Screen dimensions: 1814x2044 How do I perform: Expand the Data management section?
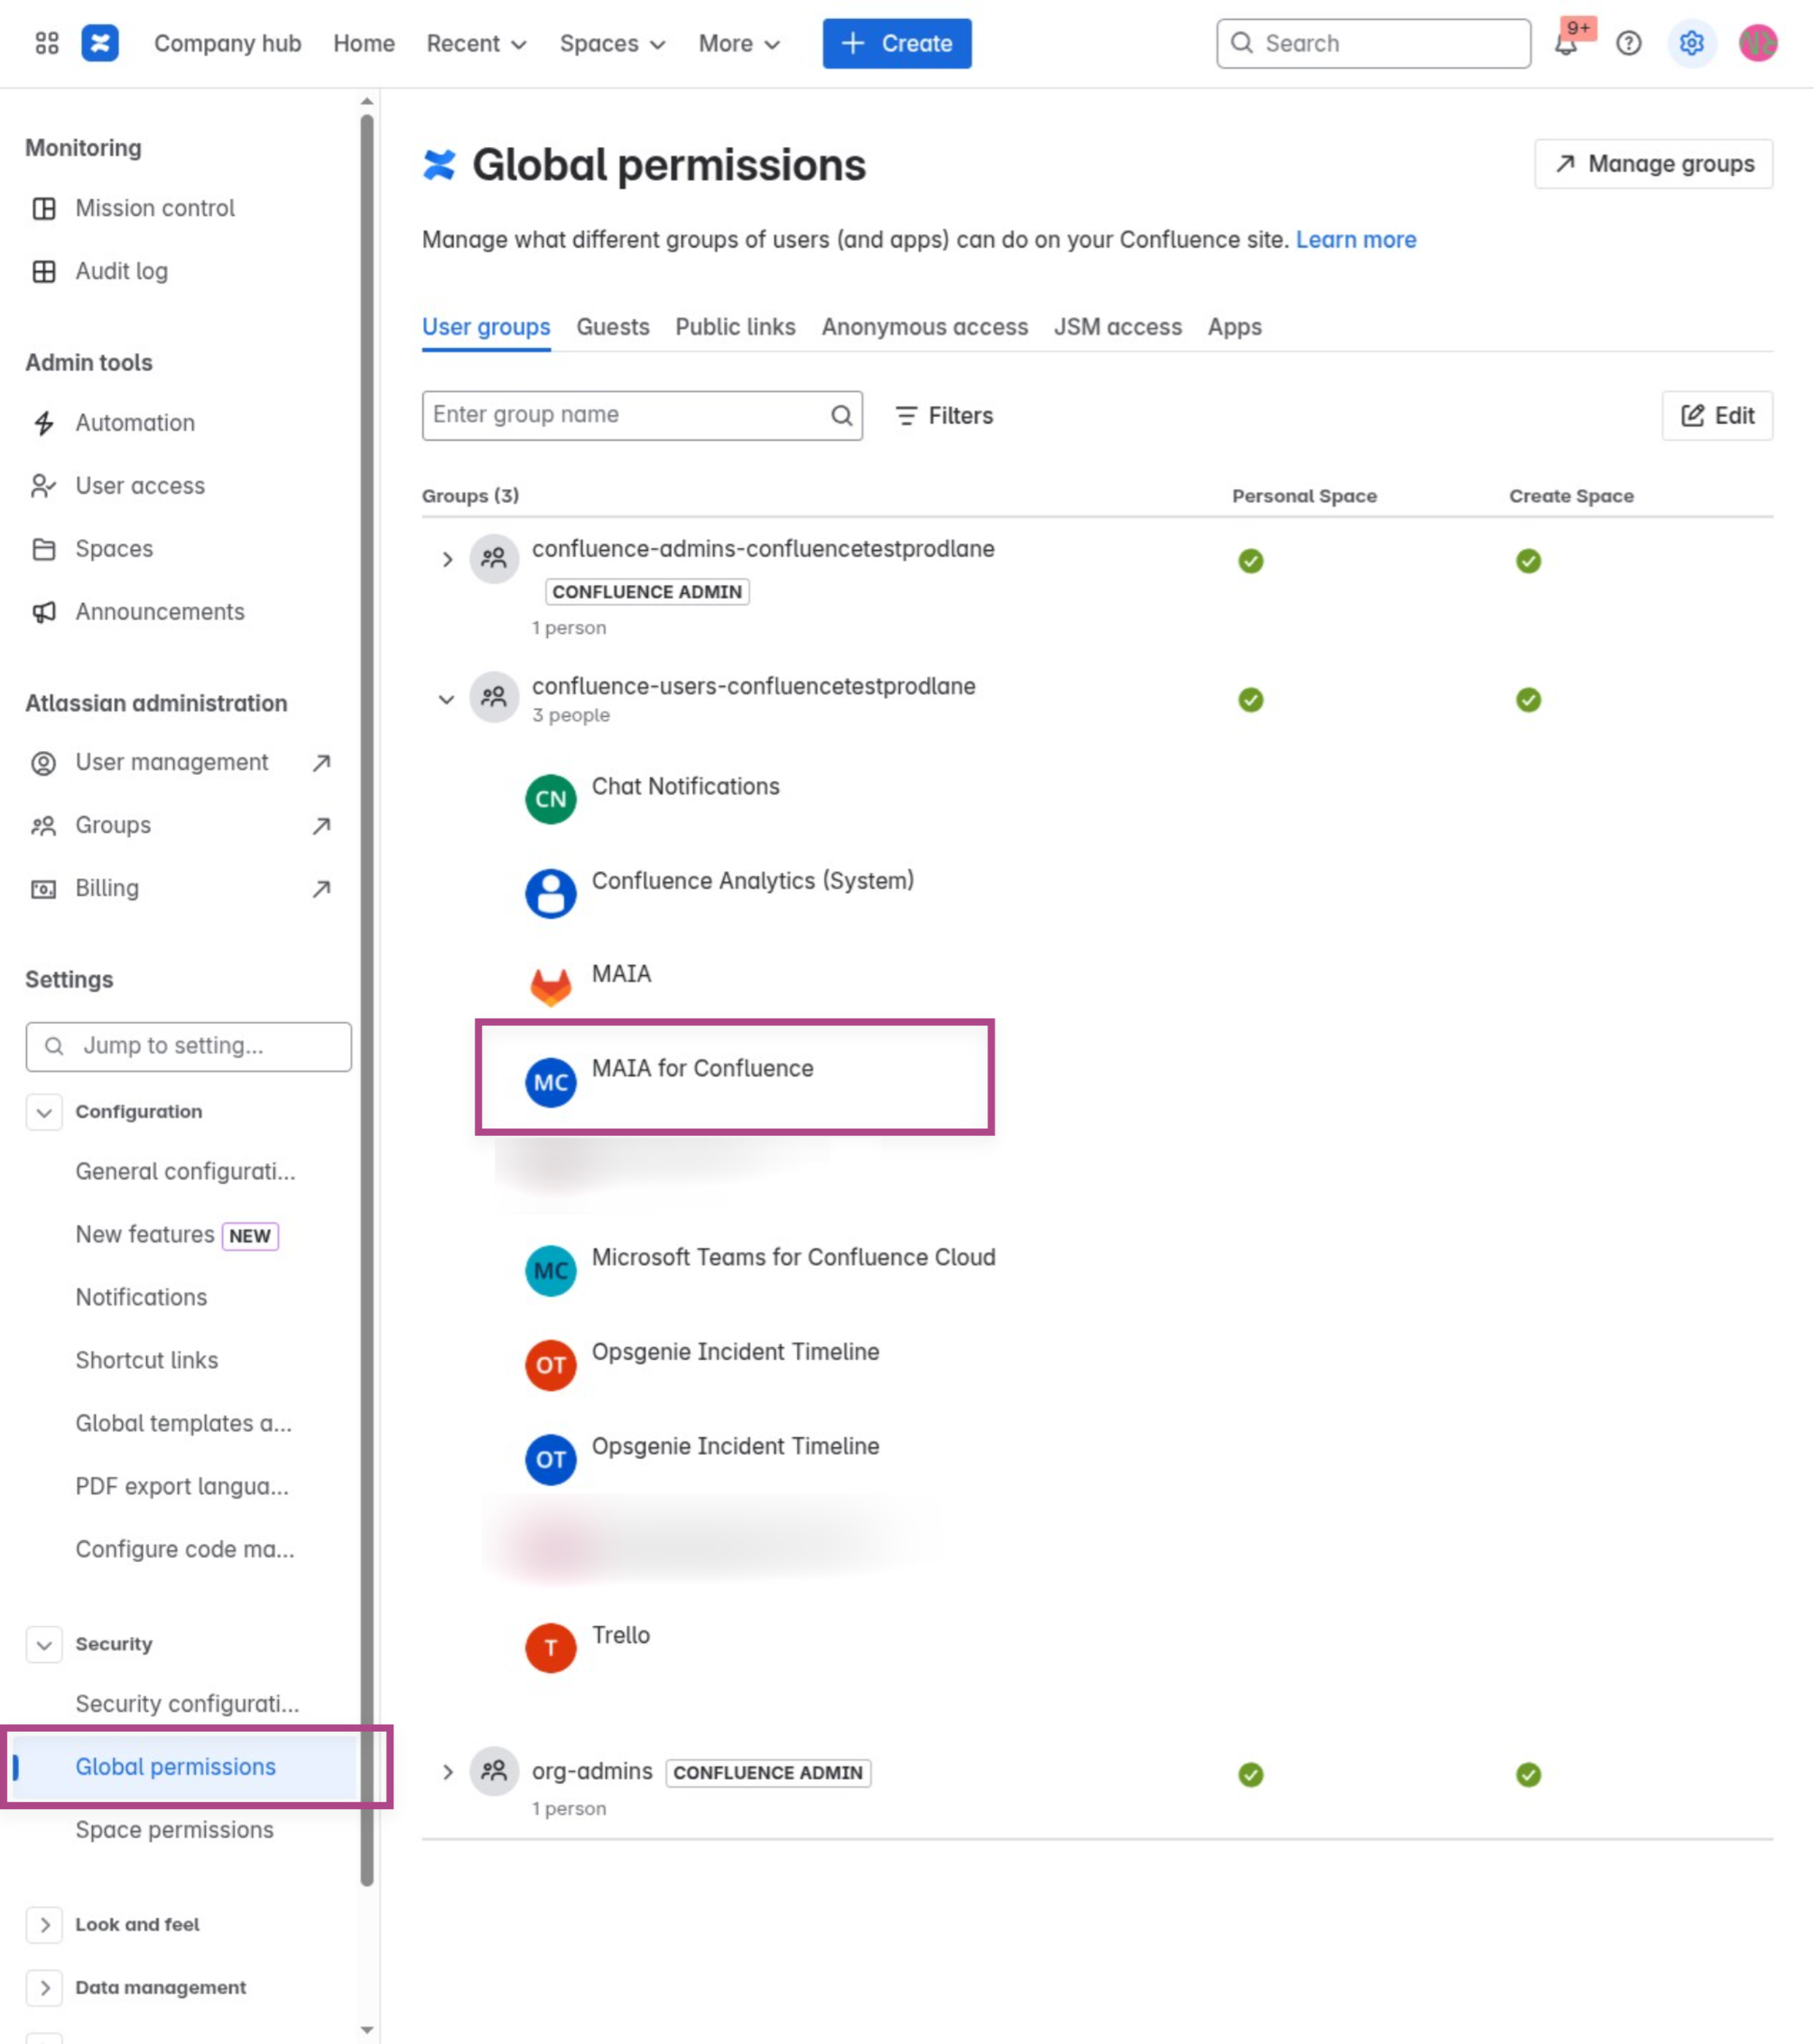(44, 1988)
